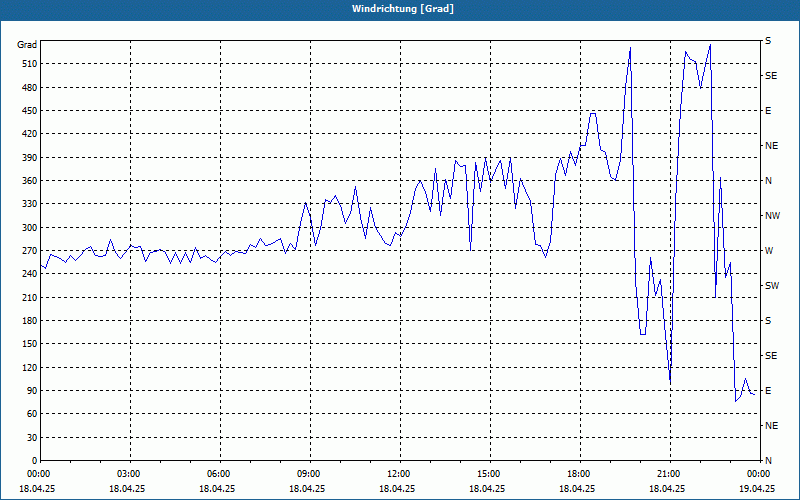Click the 12:00 time label on the x-axis
The width and height of the screenshot is (800, 500).
400,473
